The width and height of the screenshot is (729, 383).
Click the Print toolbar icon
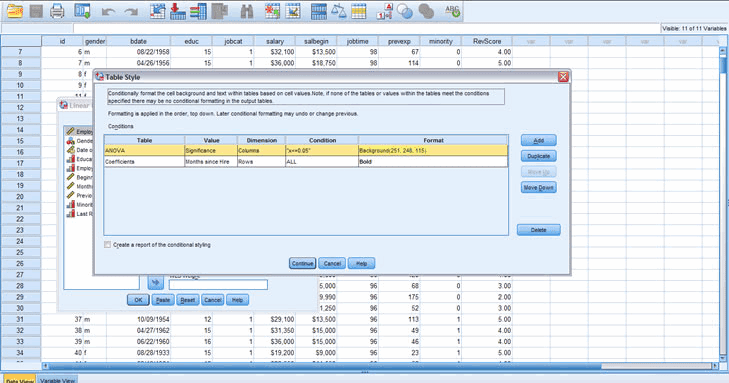[x=57, y=10]
